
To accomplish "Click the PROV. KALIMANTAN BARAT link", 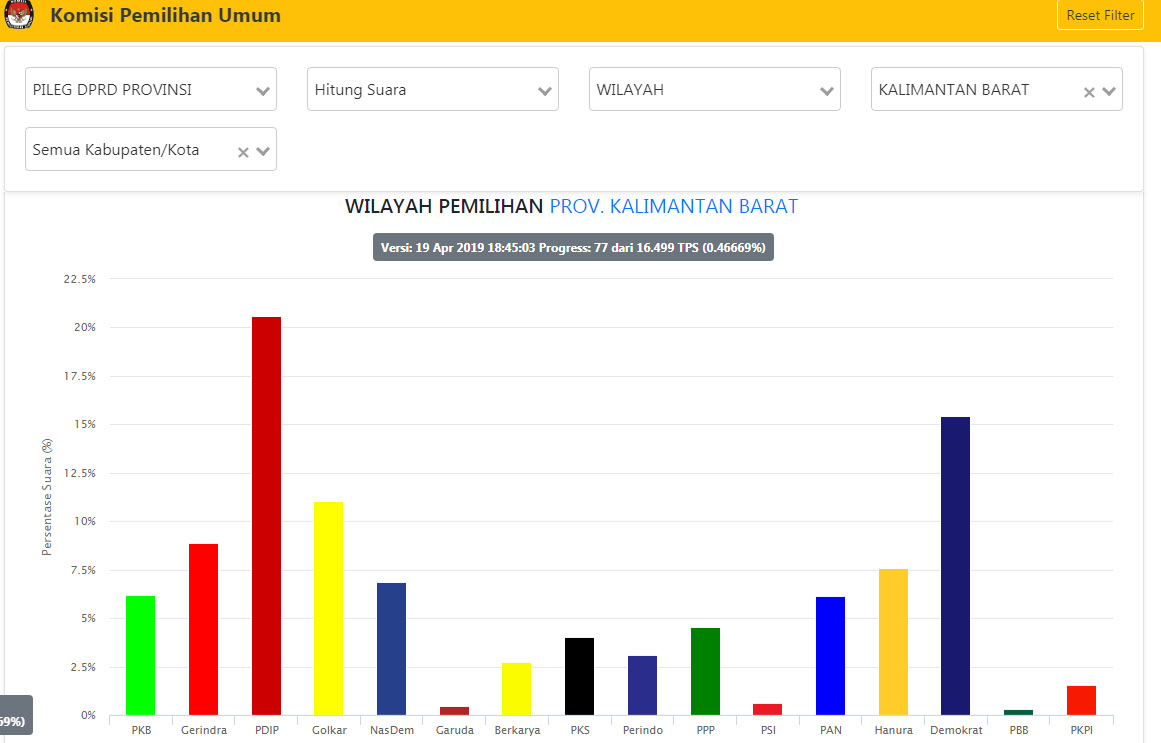I will (x=674, y=207).
